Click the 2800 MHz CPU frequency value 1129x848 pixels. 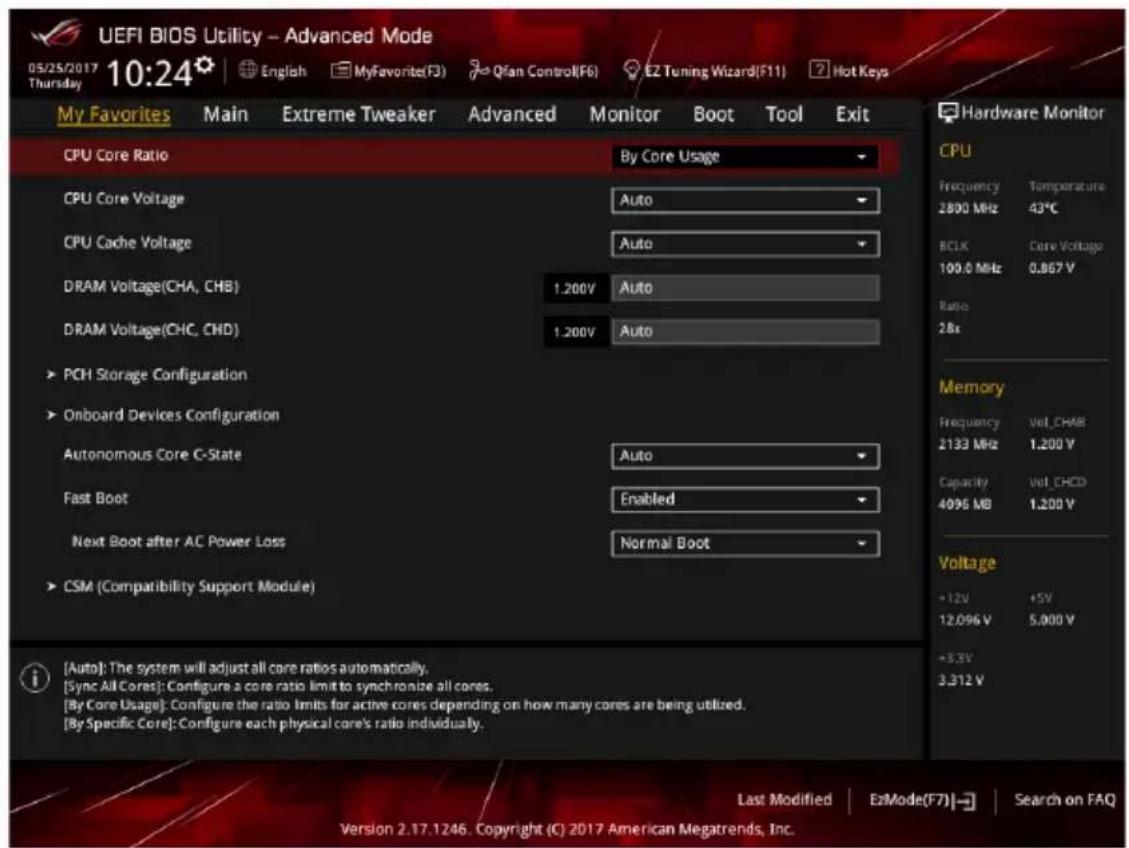click(968, 209)
